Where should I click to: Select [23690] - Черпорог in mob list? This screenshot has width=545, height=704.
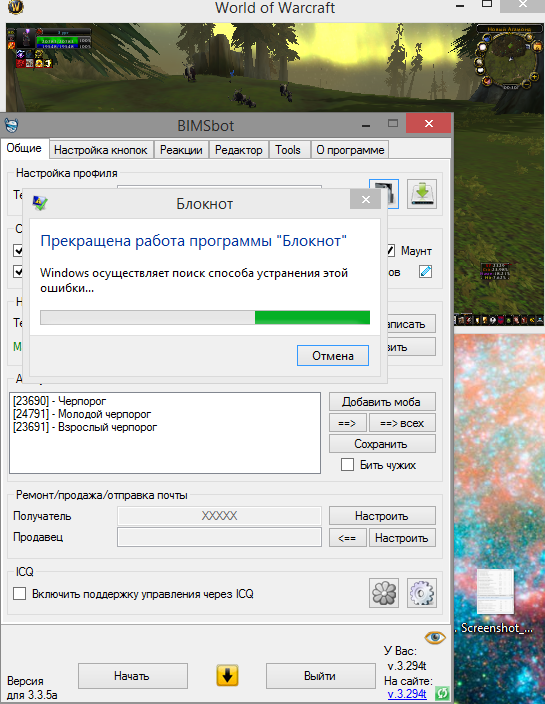click(60, 401)
